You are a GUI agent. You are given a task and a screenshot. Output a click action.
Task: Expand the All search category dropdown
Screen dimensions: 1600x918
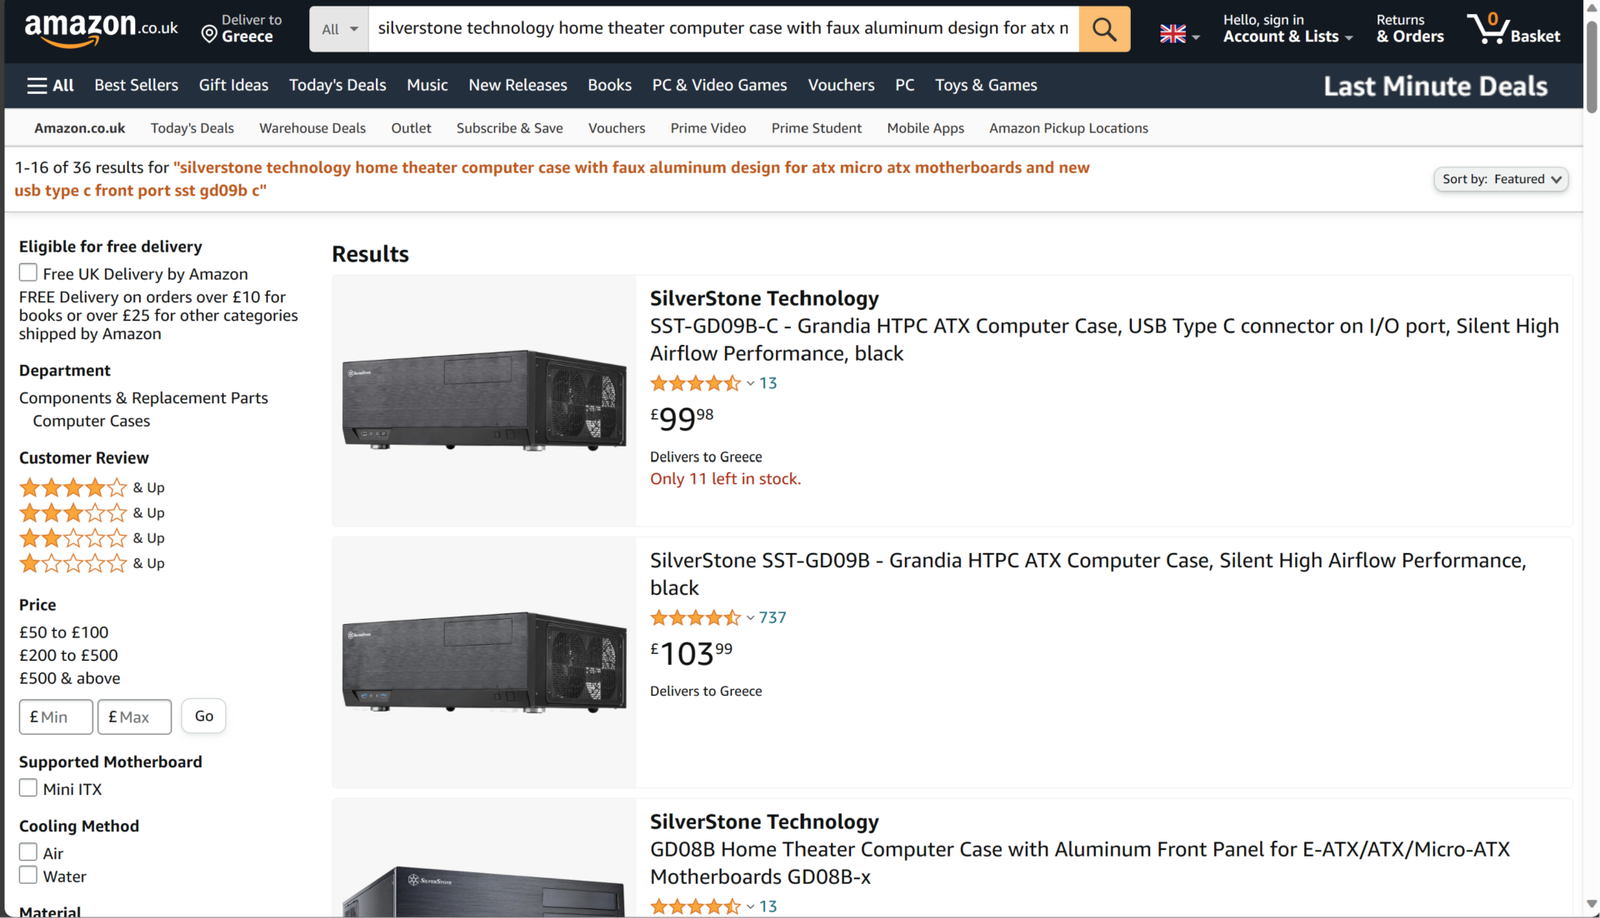(x=339, y=29)
